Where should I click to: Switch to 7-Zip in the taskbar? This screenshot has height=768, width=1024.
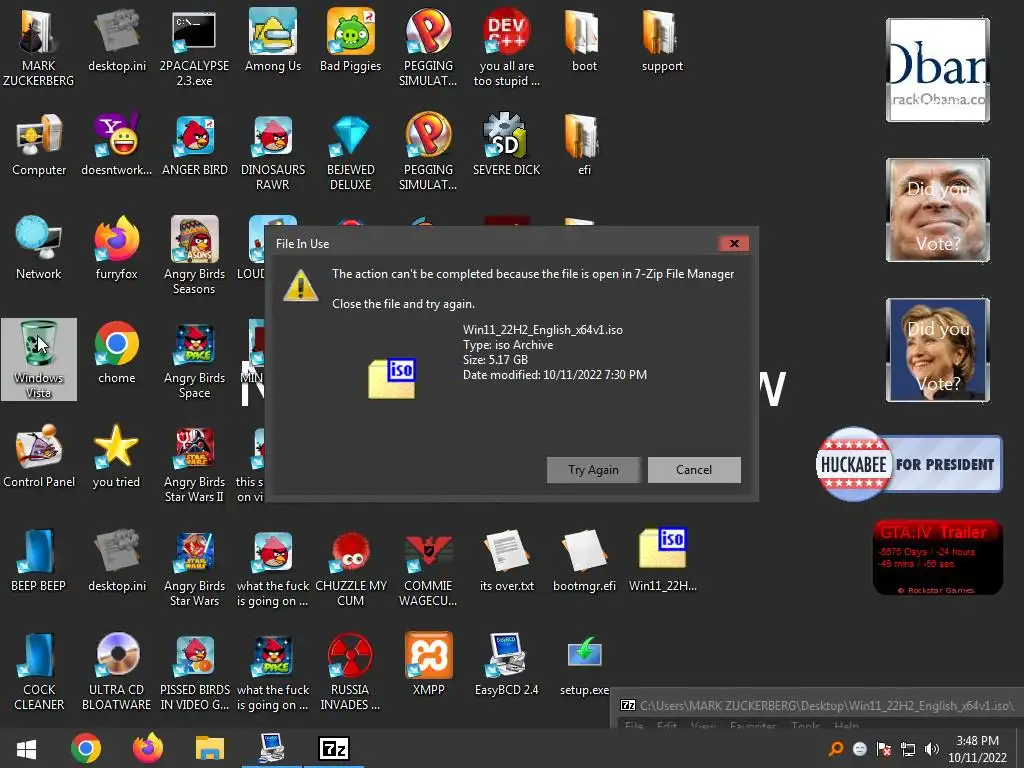[334, 748]
